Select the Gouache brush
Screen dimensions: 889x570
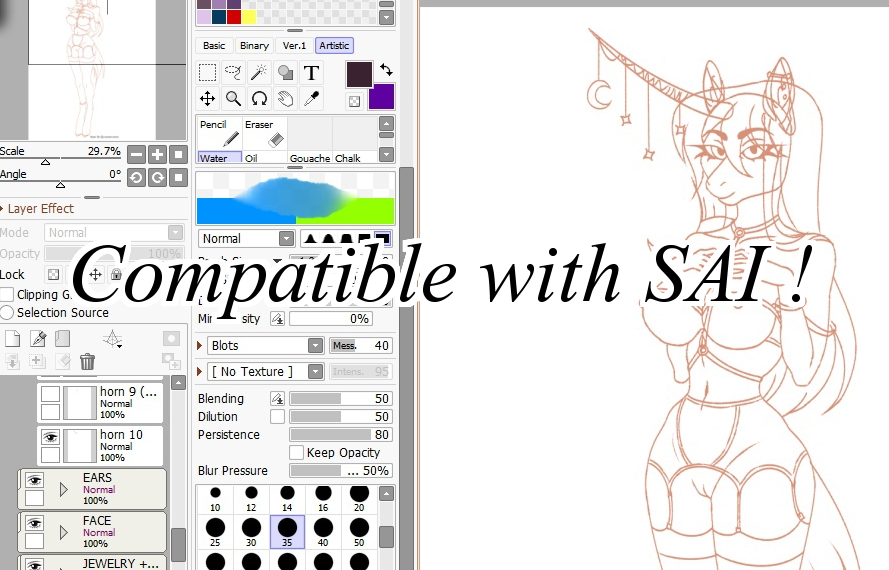coord(310,158)
